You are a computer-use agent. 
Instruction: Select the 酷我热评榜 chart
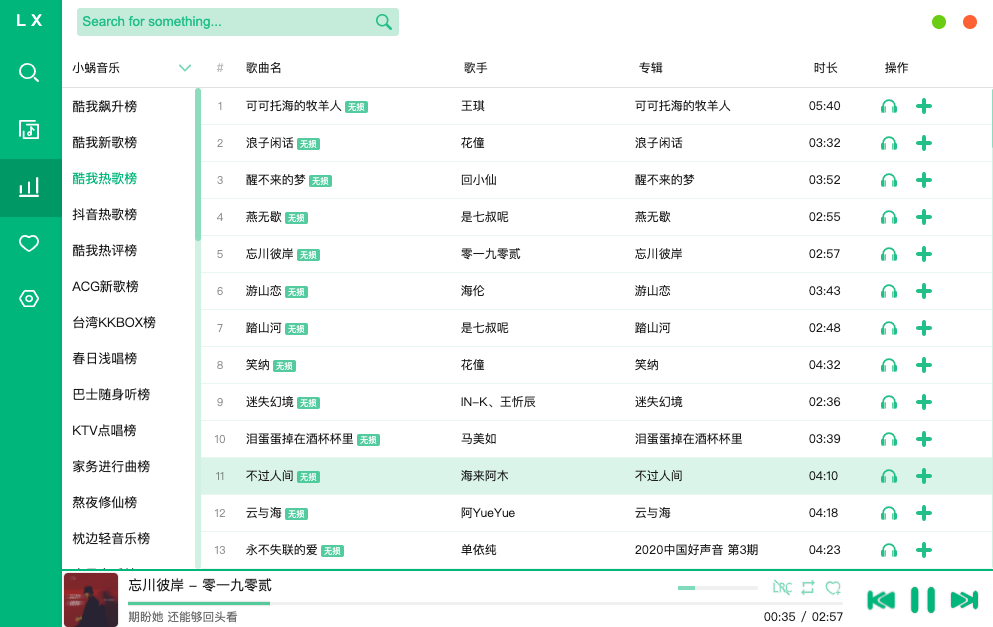click(x=104, y=251)
